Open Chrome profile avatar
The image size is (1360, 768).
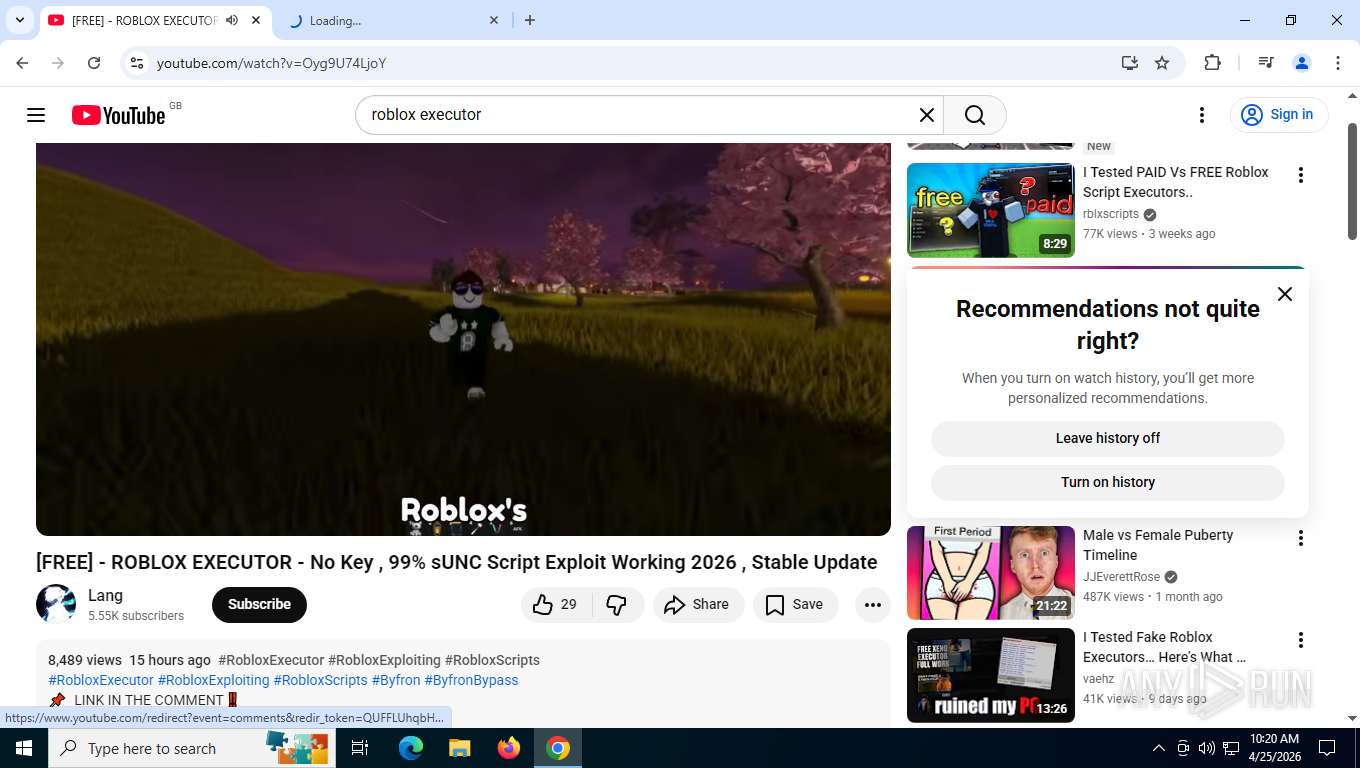pos(1302,63)
